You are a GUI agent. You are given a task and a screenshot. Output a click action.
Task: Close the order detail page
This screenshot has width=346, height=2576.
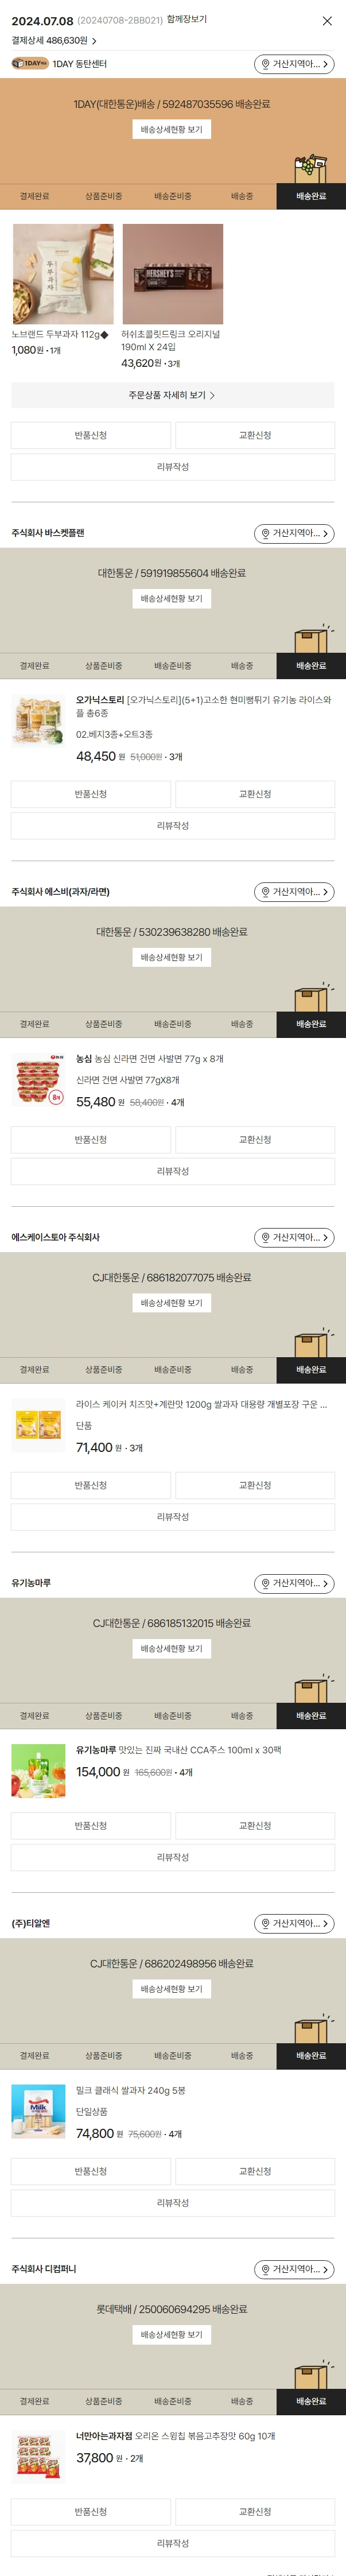click(x=327, y=20)
